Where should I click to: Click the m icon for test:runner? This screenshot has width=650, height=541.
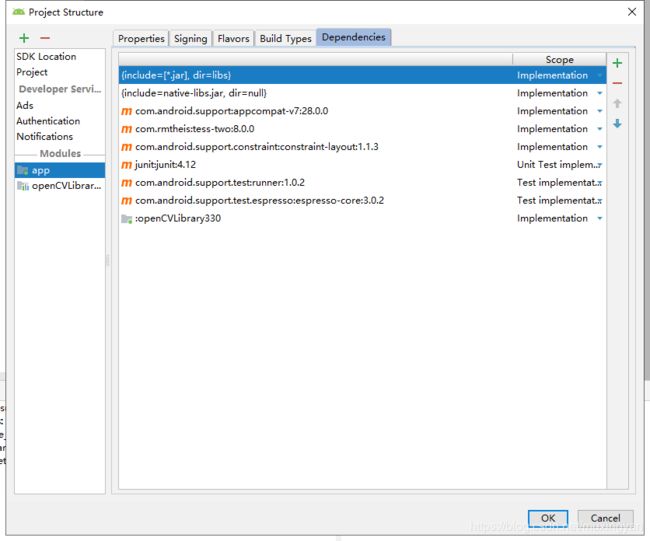tap(126, 182)
